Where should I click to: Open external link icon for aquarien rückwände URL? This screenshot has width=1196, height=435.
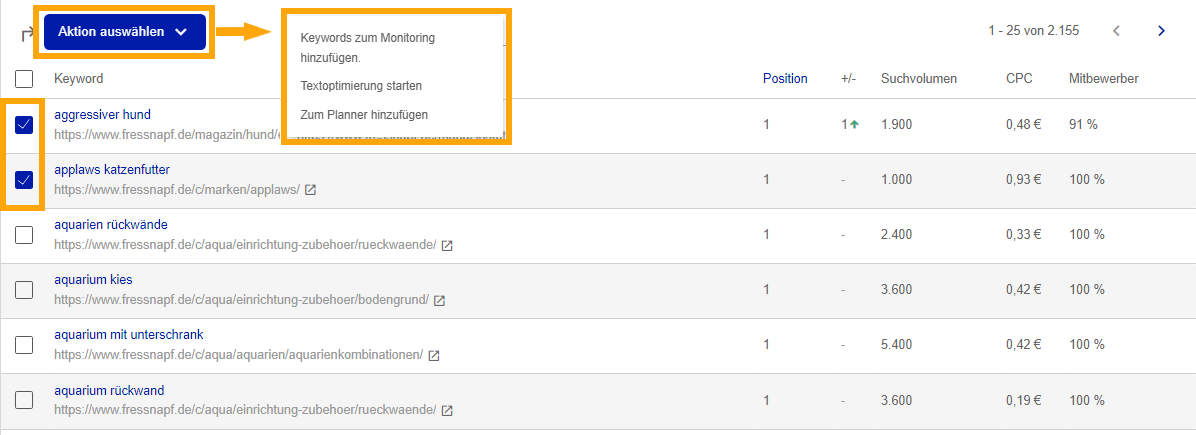click(x=447, y=246)
